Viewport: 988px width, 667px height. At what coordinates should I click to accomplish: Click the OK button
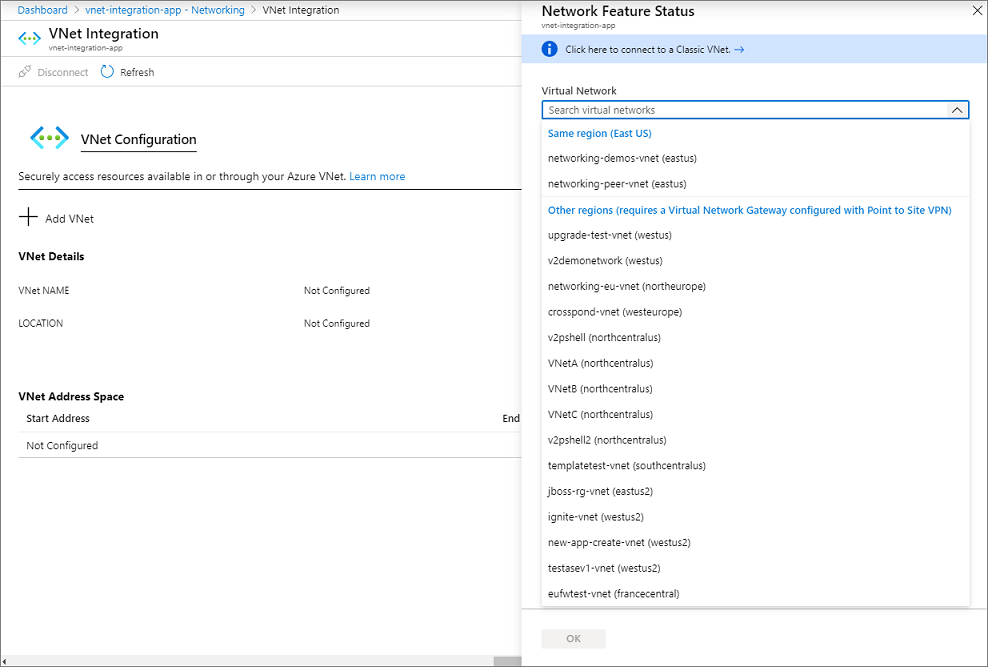(573, 639)
